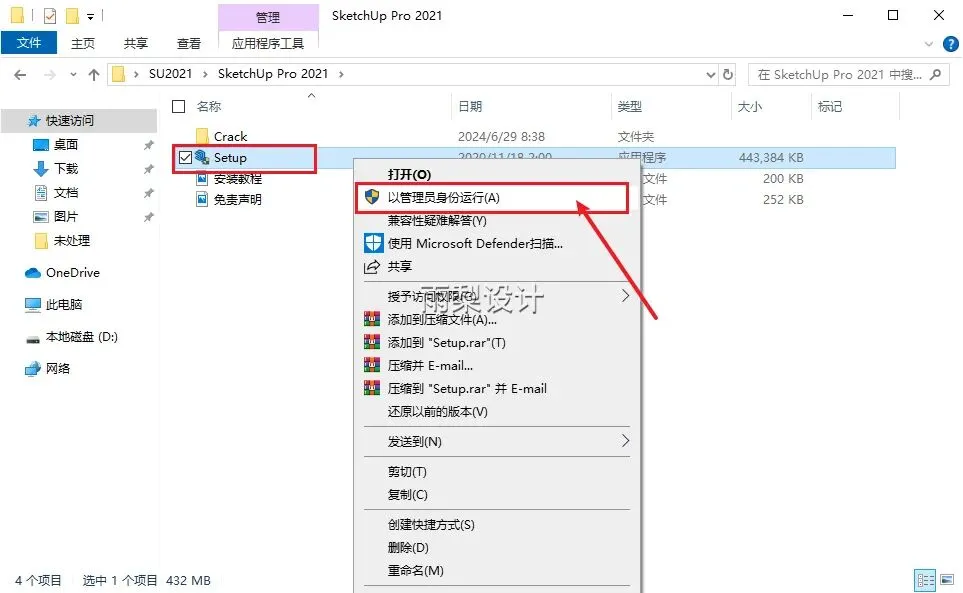Open 图片 in the sidebar
The width and height of the screenshot is (963, 593).
click(66, 217)
